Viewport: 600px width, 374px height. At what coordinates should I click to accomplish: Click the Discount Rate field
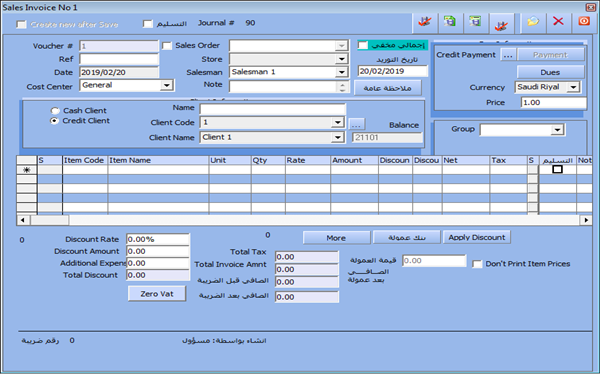[x=158, y=239]
